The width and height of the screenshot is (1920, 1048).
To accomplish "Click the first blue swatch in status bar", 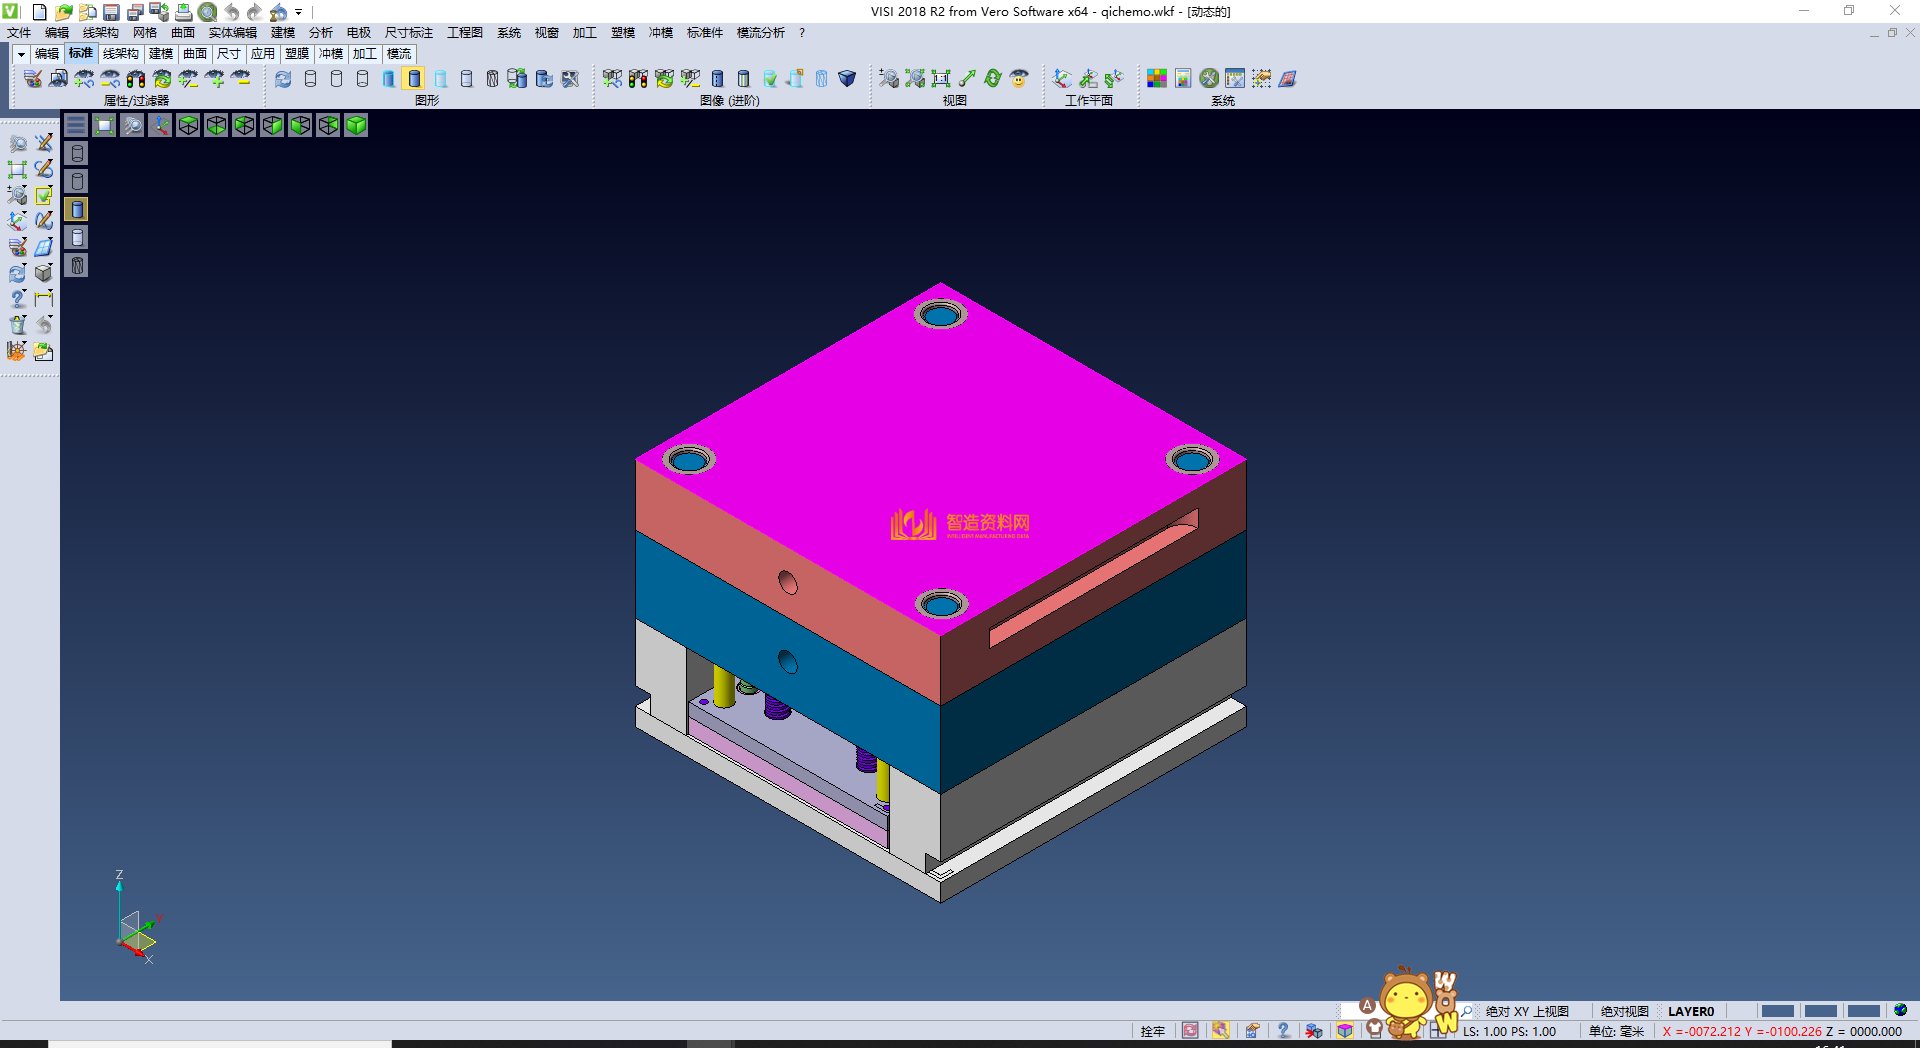I will tap(1777, 1011).
